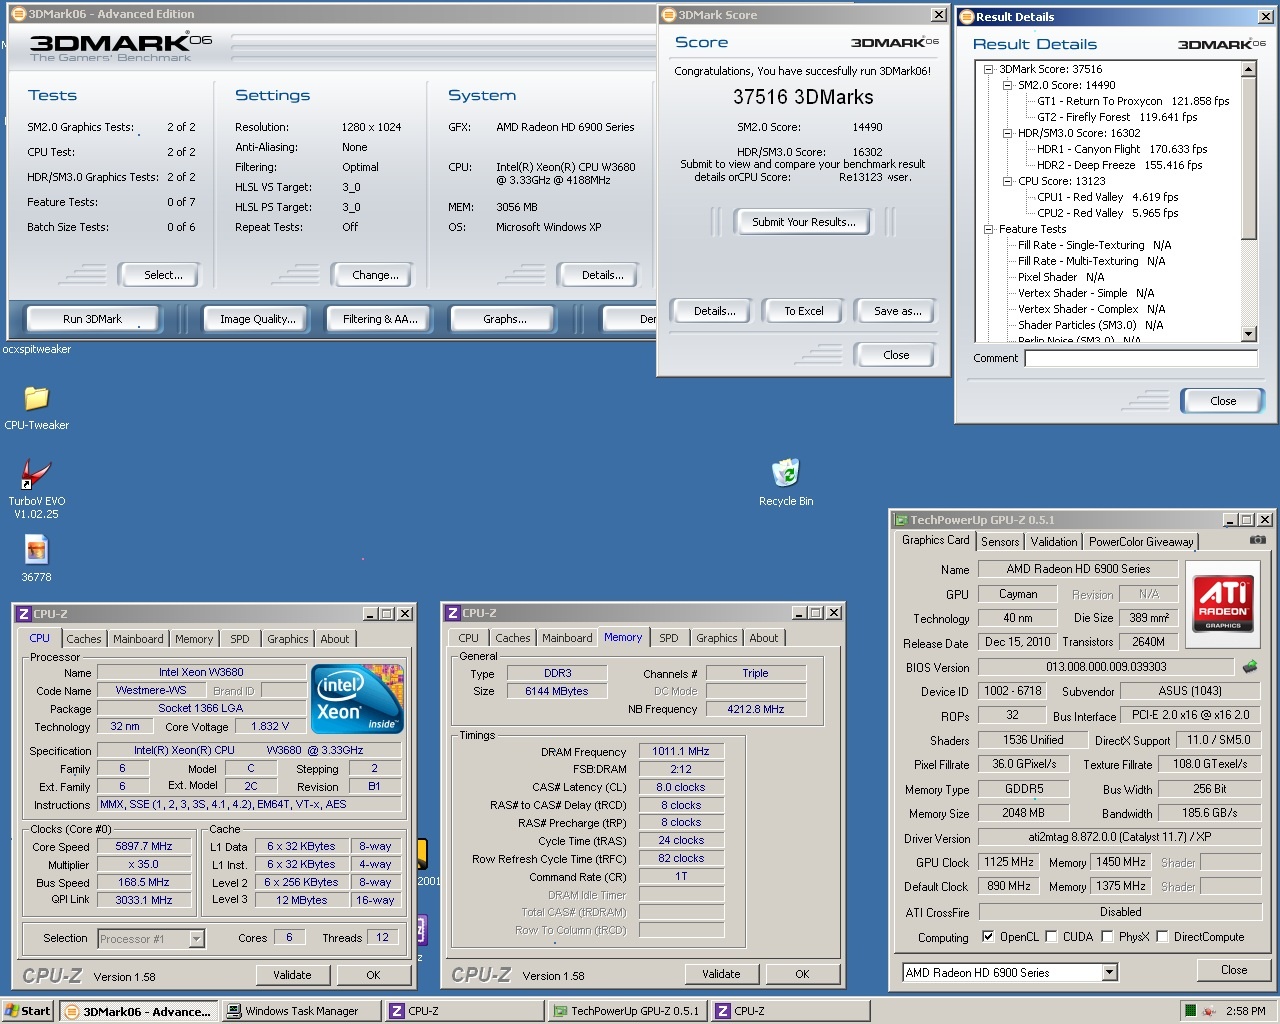Click the taskbar clock showing 2:58 PM
This screenshot has height=1024, width=1280.
click(x=1245, y=1011)
